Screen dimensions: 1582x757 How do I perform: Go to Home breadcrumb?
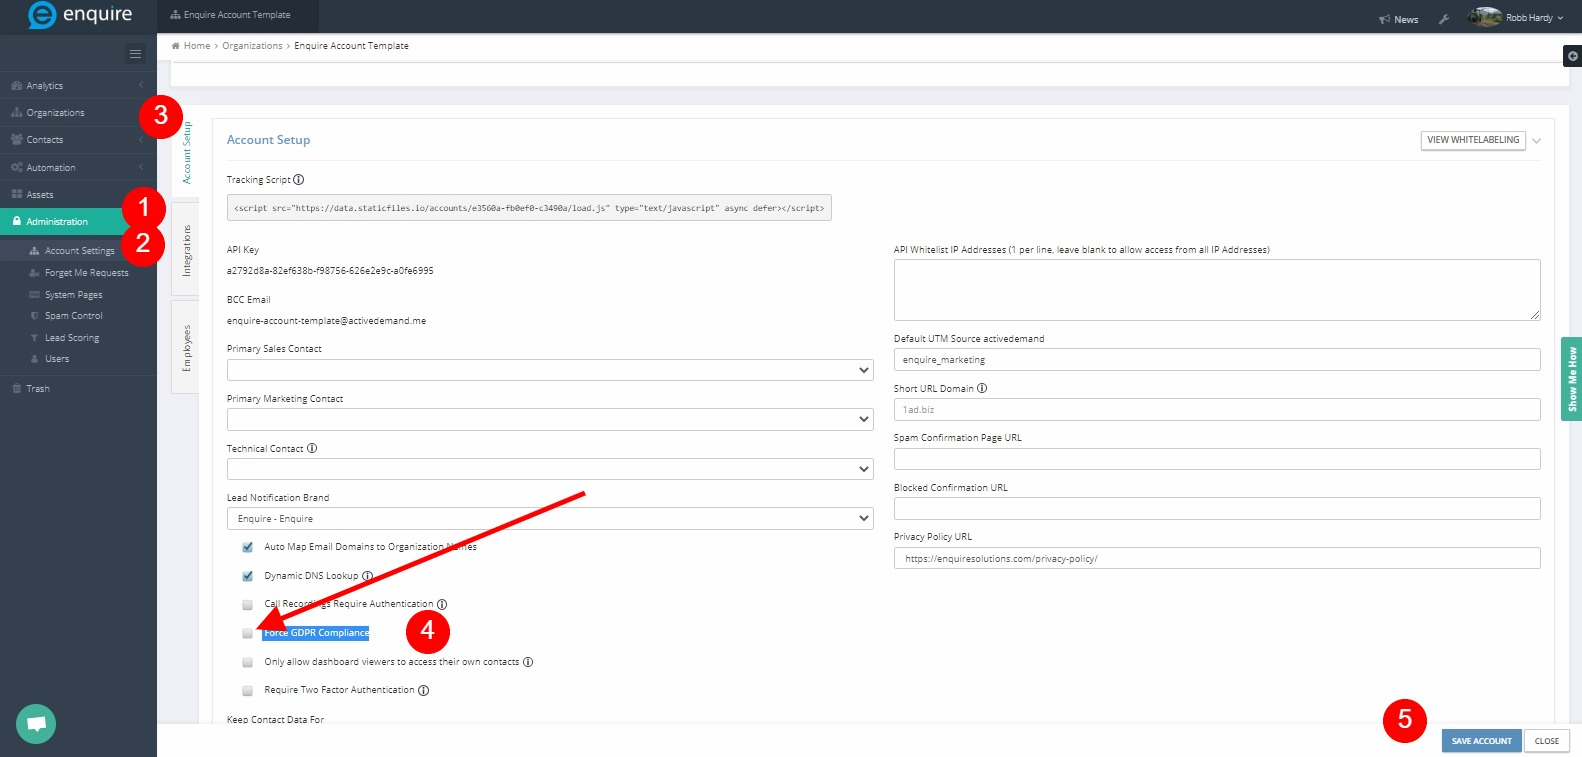coord(197,46)
